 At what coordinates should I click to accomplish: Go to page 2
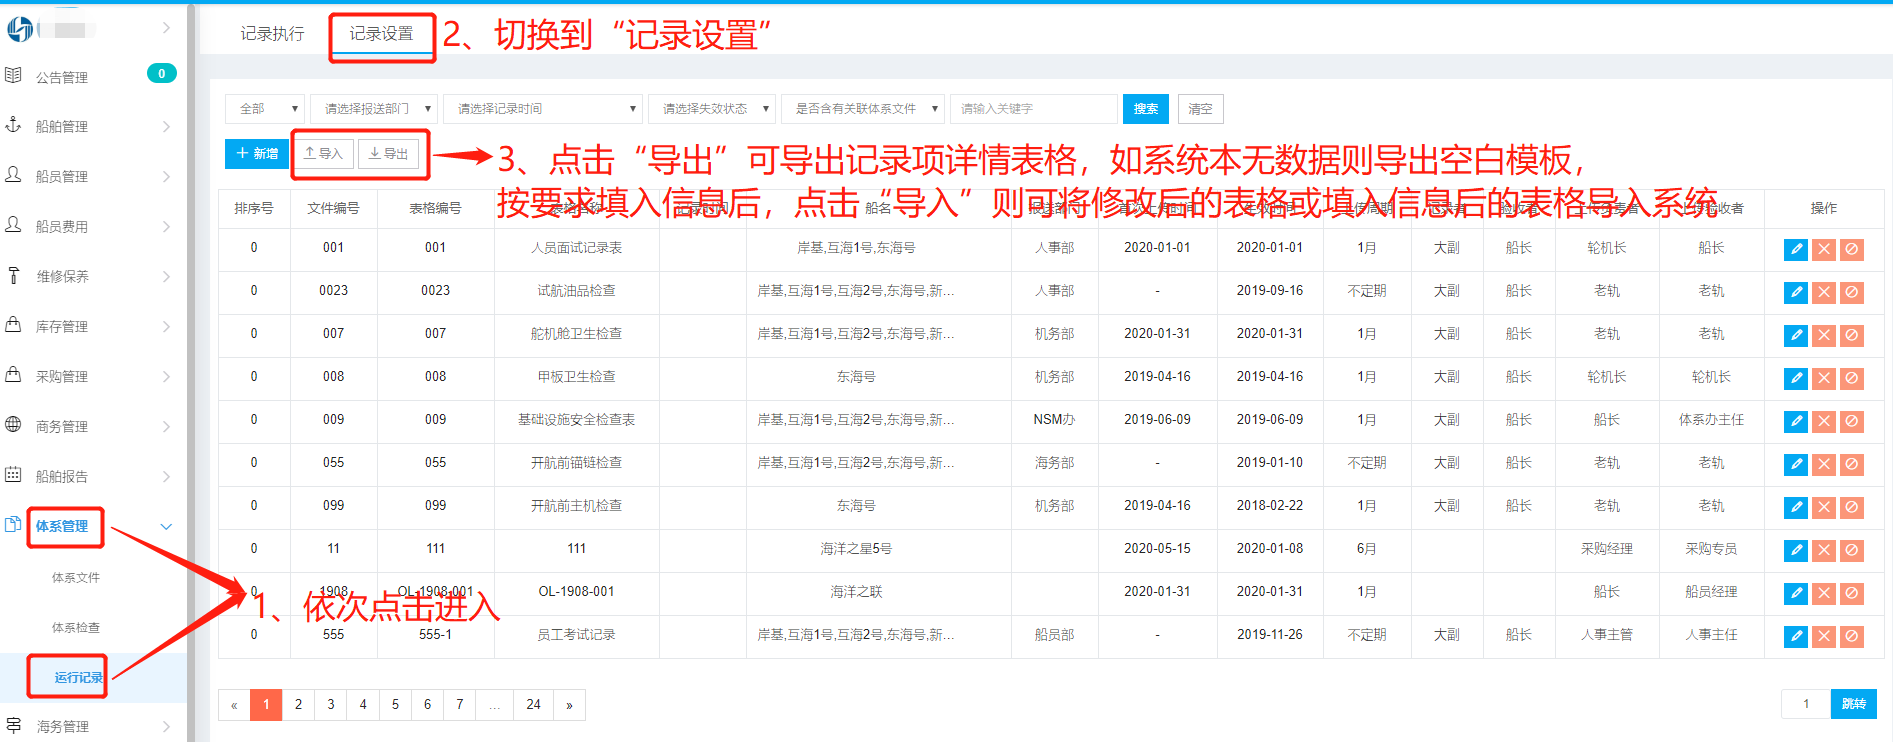(x=298, y=705)
